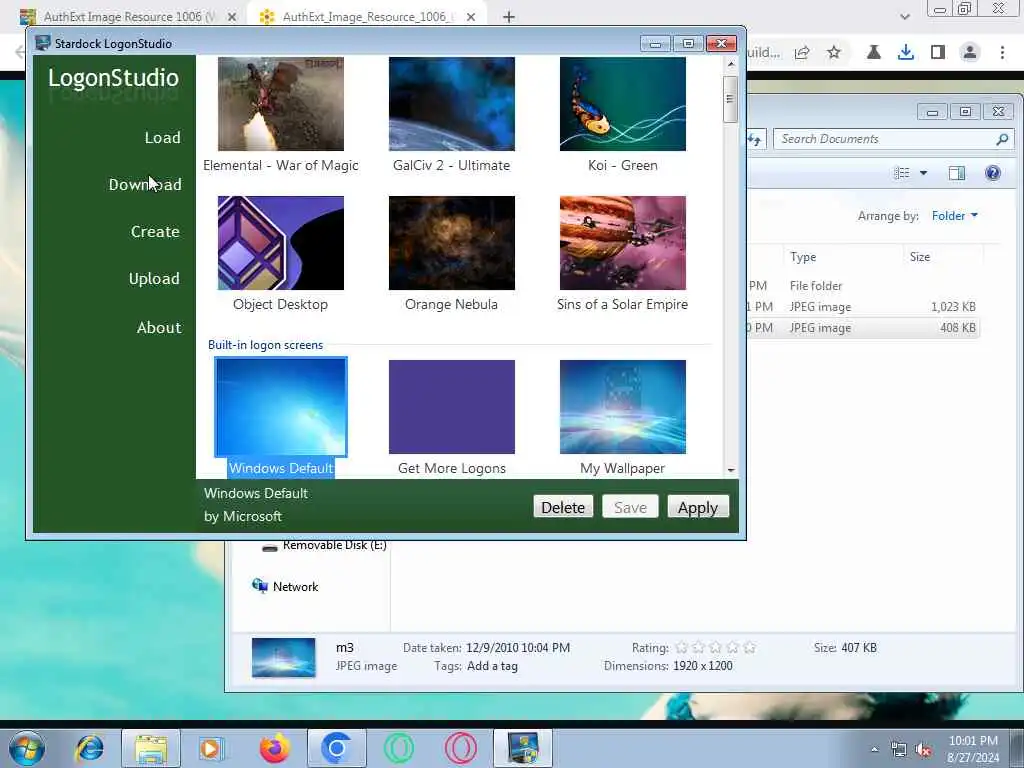Viewport: 1024px width, 768px height.
Task: Open the browser downloads icon
Action: coord(906,53)
